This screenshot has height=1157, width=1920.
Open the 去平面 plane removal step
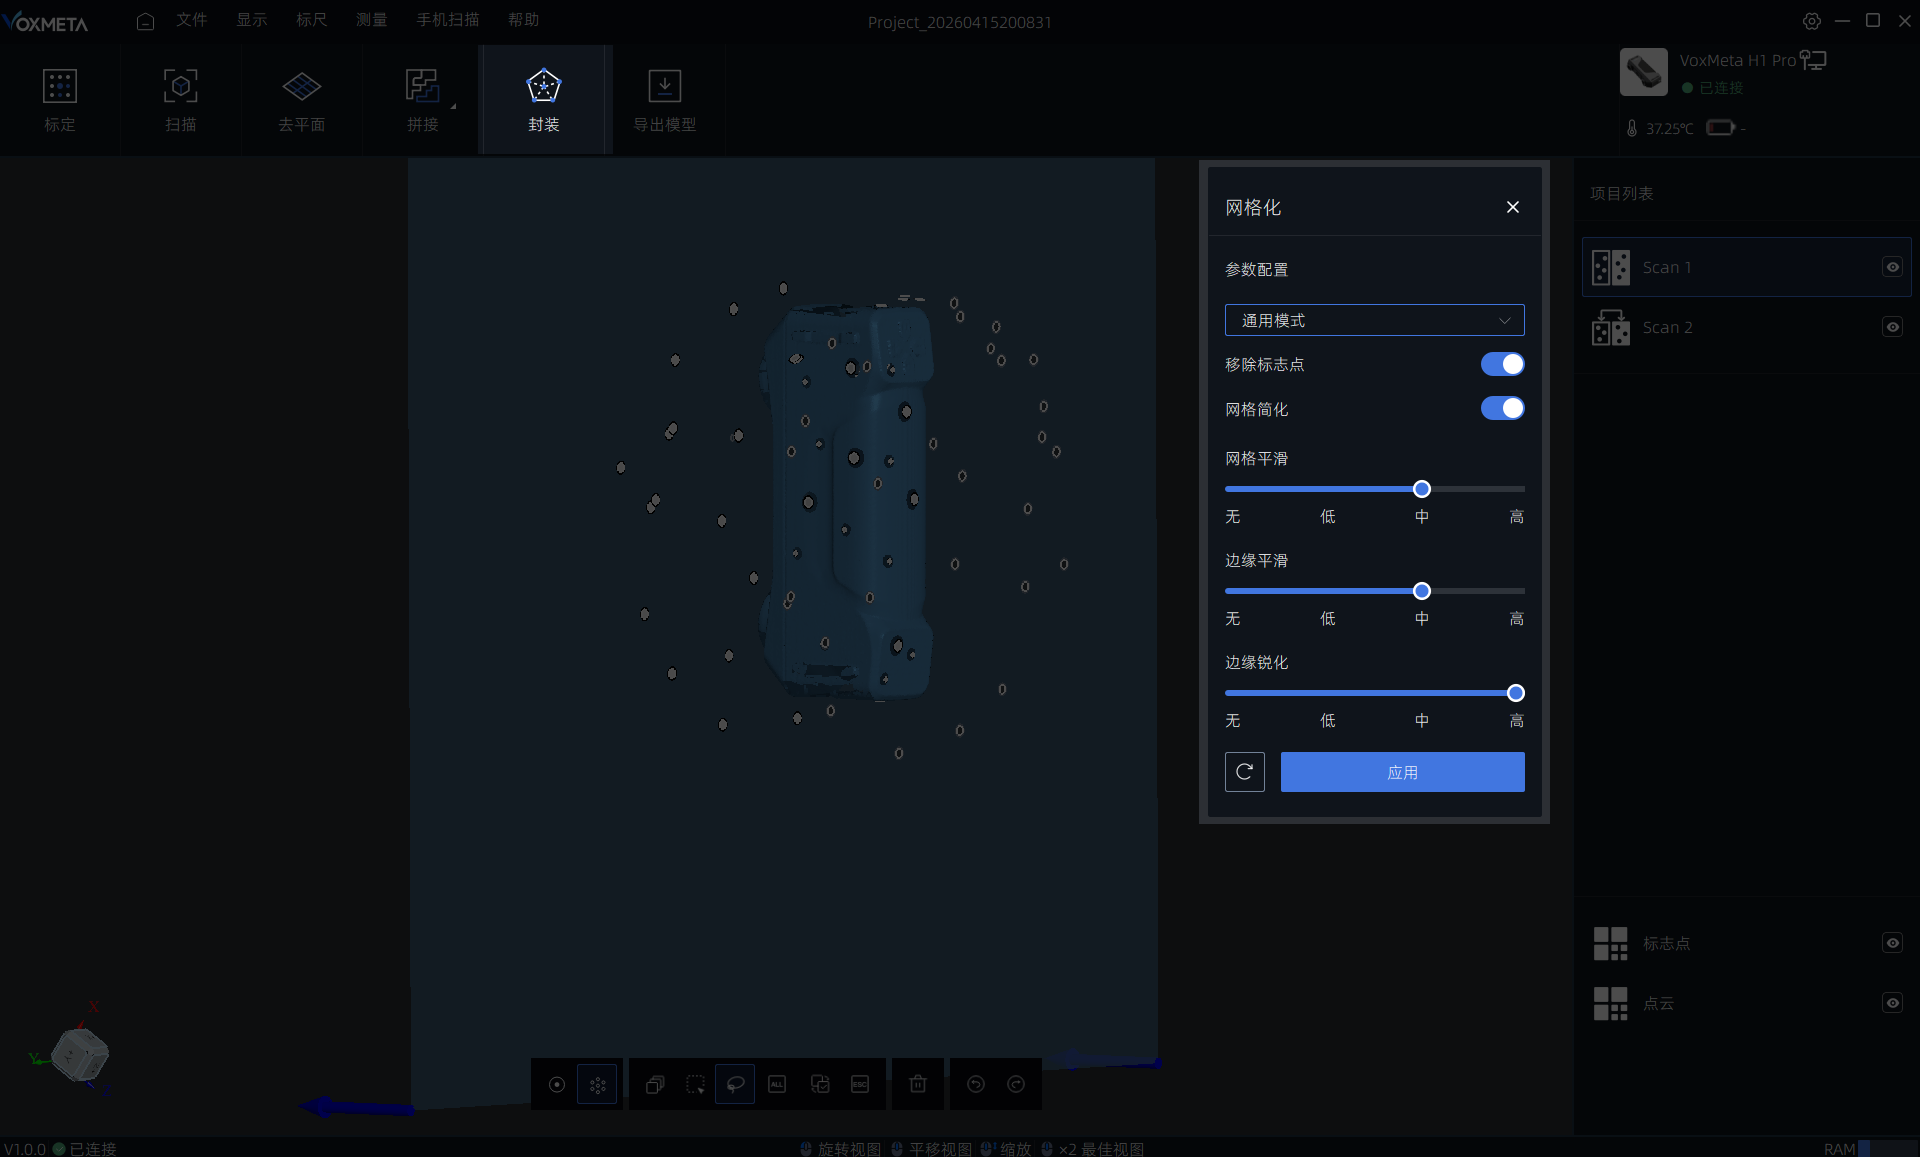pos(301,100)
